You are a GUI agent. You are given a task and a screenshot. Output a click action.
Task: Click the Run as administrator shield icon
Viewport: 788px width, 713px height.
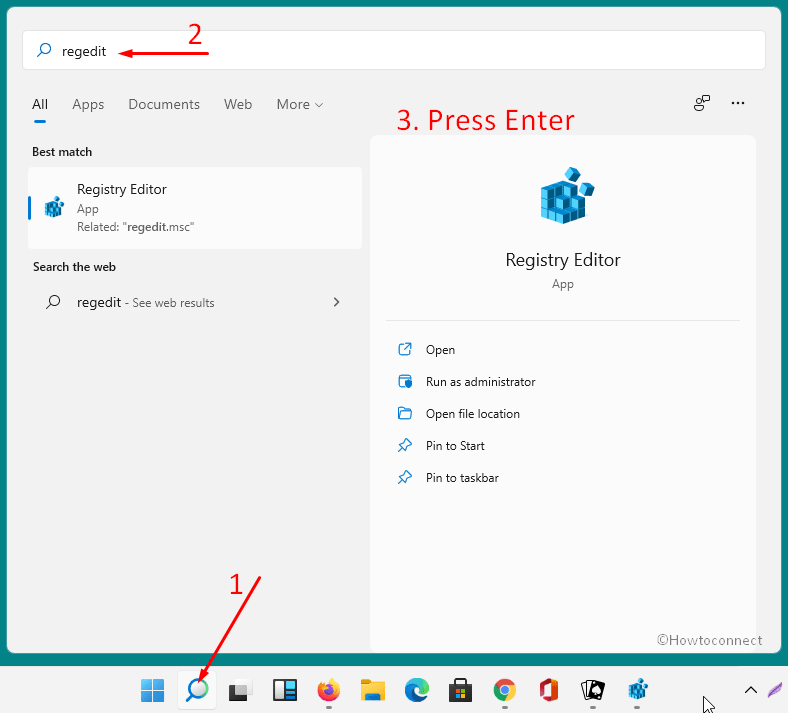click(x=405, y=381)
